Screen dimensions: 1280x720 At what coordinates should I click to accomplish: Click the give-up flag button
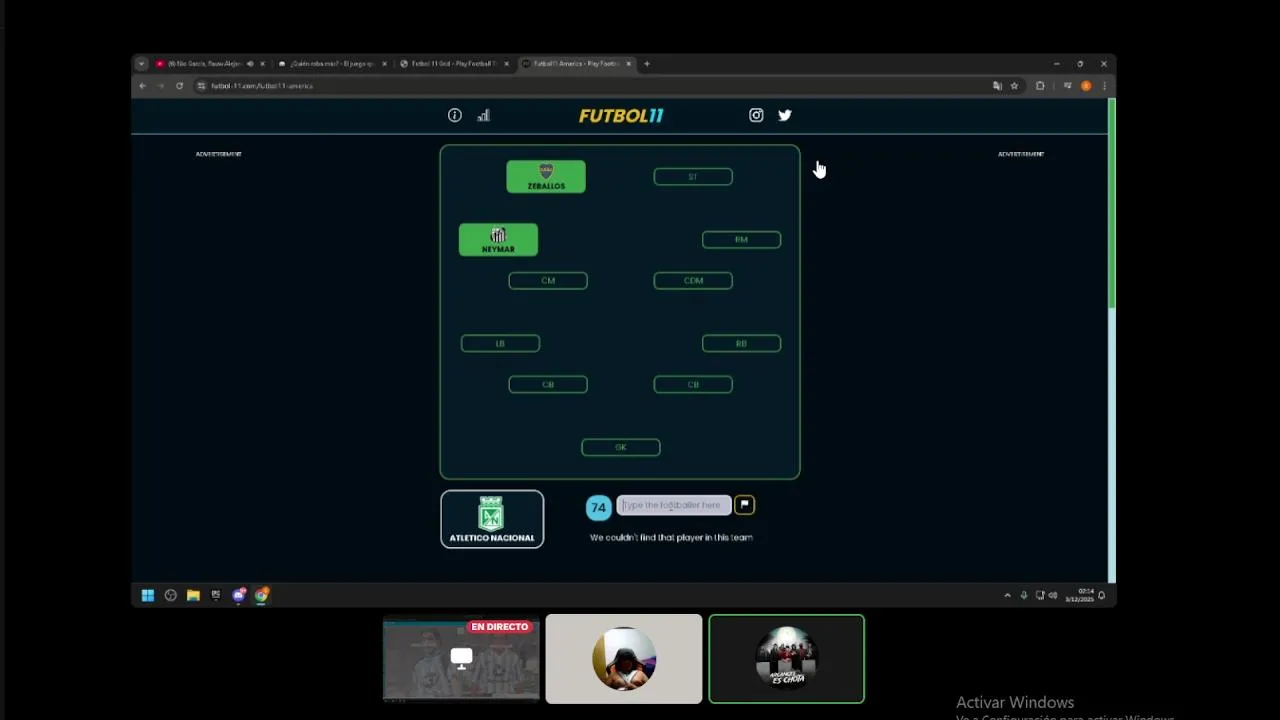744,505
